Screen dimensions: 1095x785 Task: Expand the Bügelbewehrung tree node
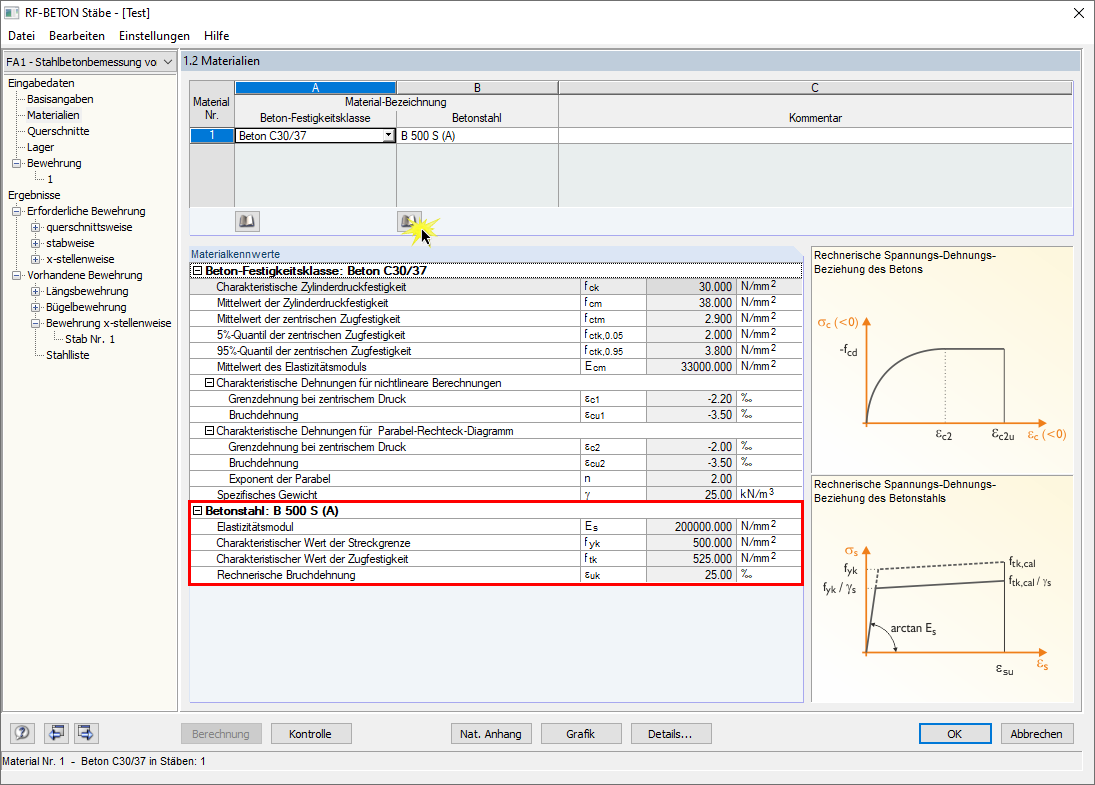point(36,307)
